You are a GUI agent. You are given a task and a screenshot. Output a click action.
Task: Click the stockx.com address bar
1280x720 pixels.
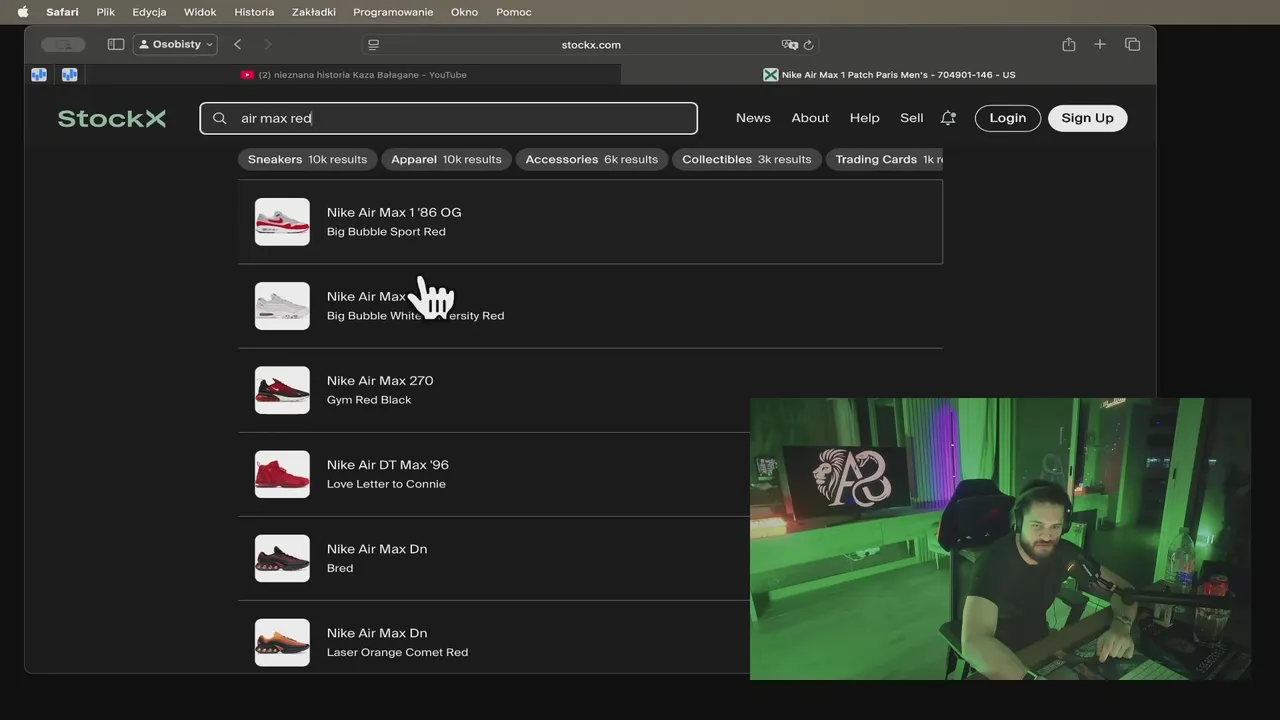pyautogui.click(x=591, y=44)
